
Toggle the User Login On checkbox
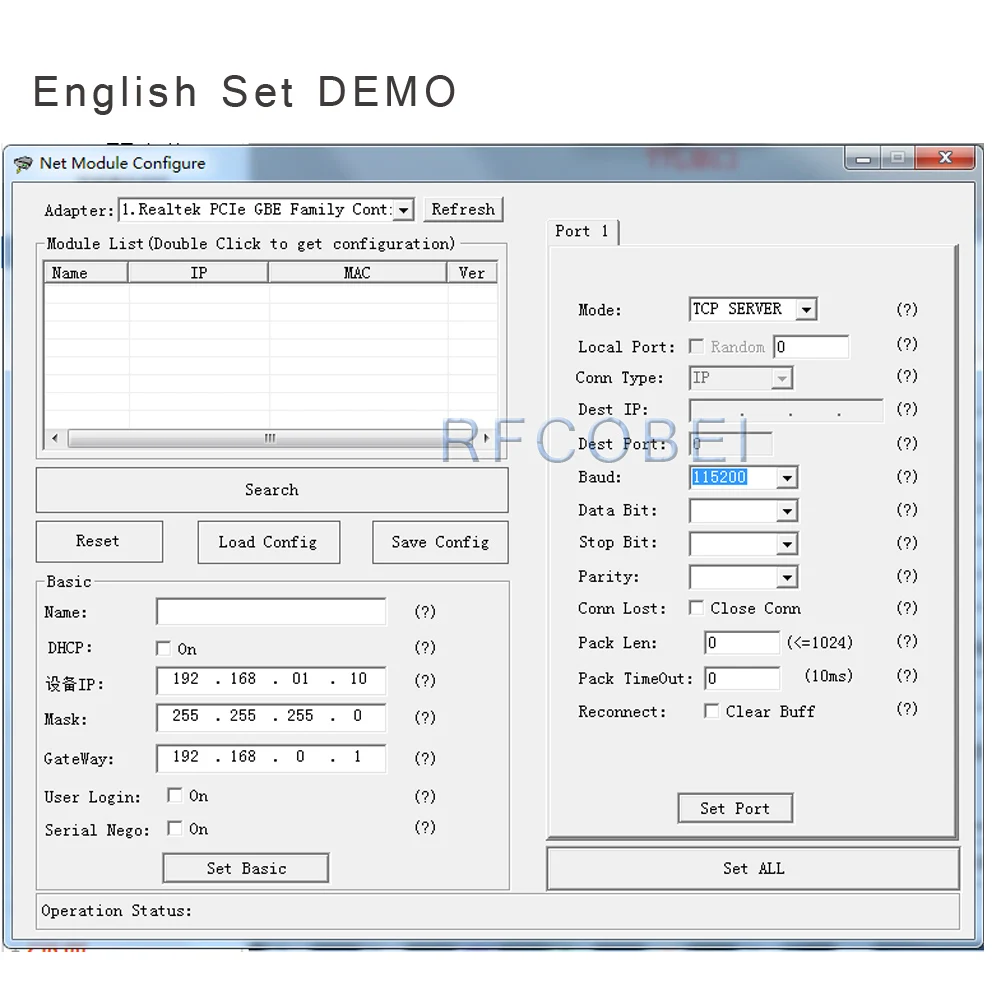coord(175,796)
